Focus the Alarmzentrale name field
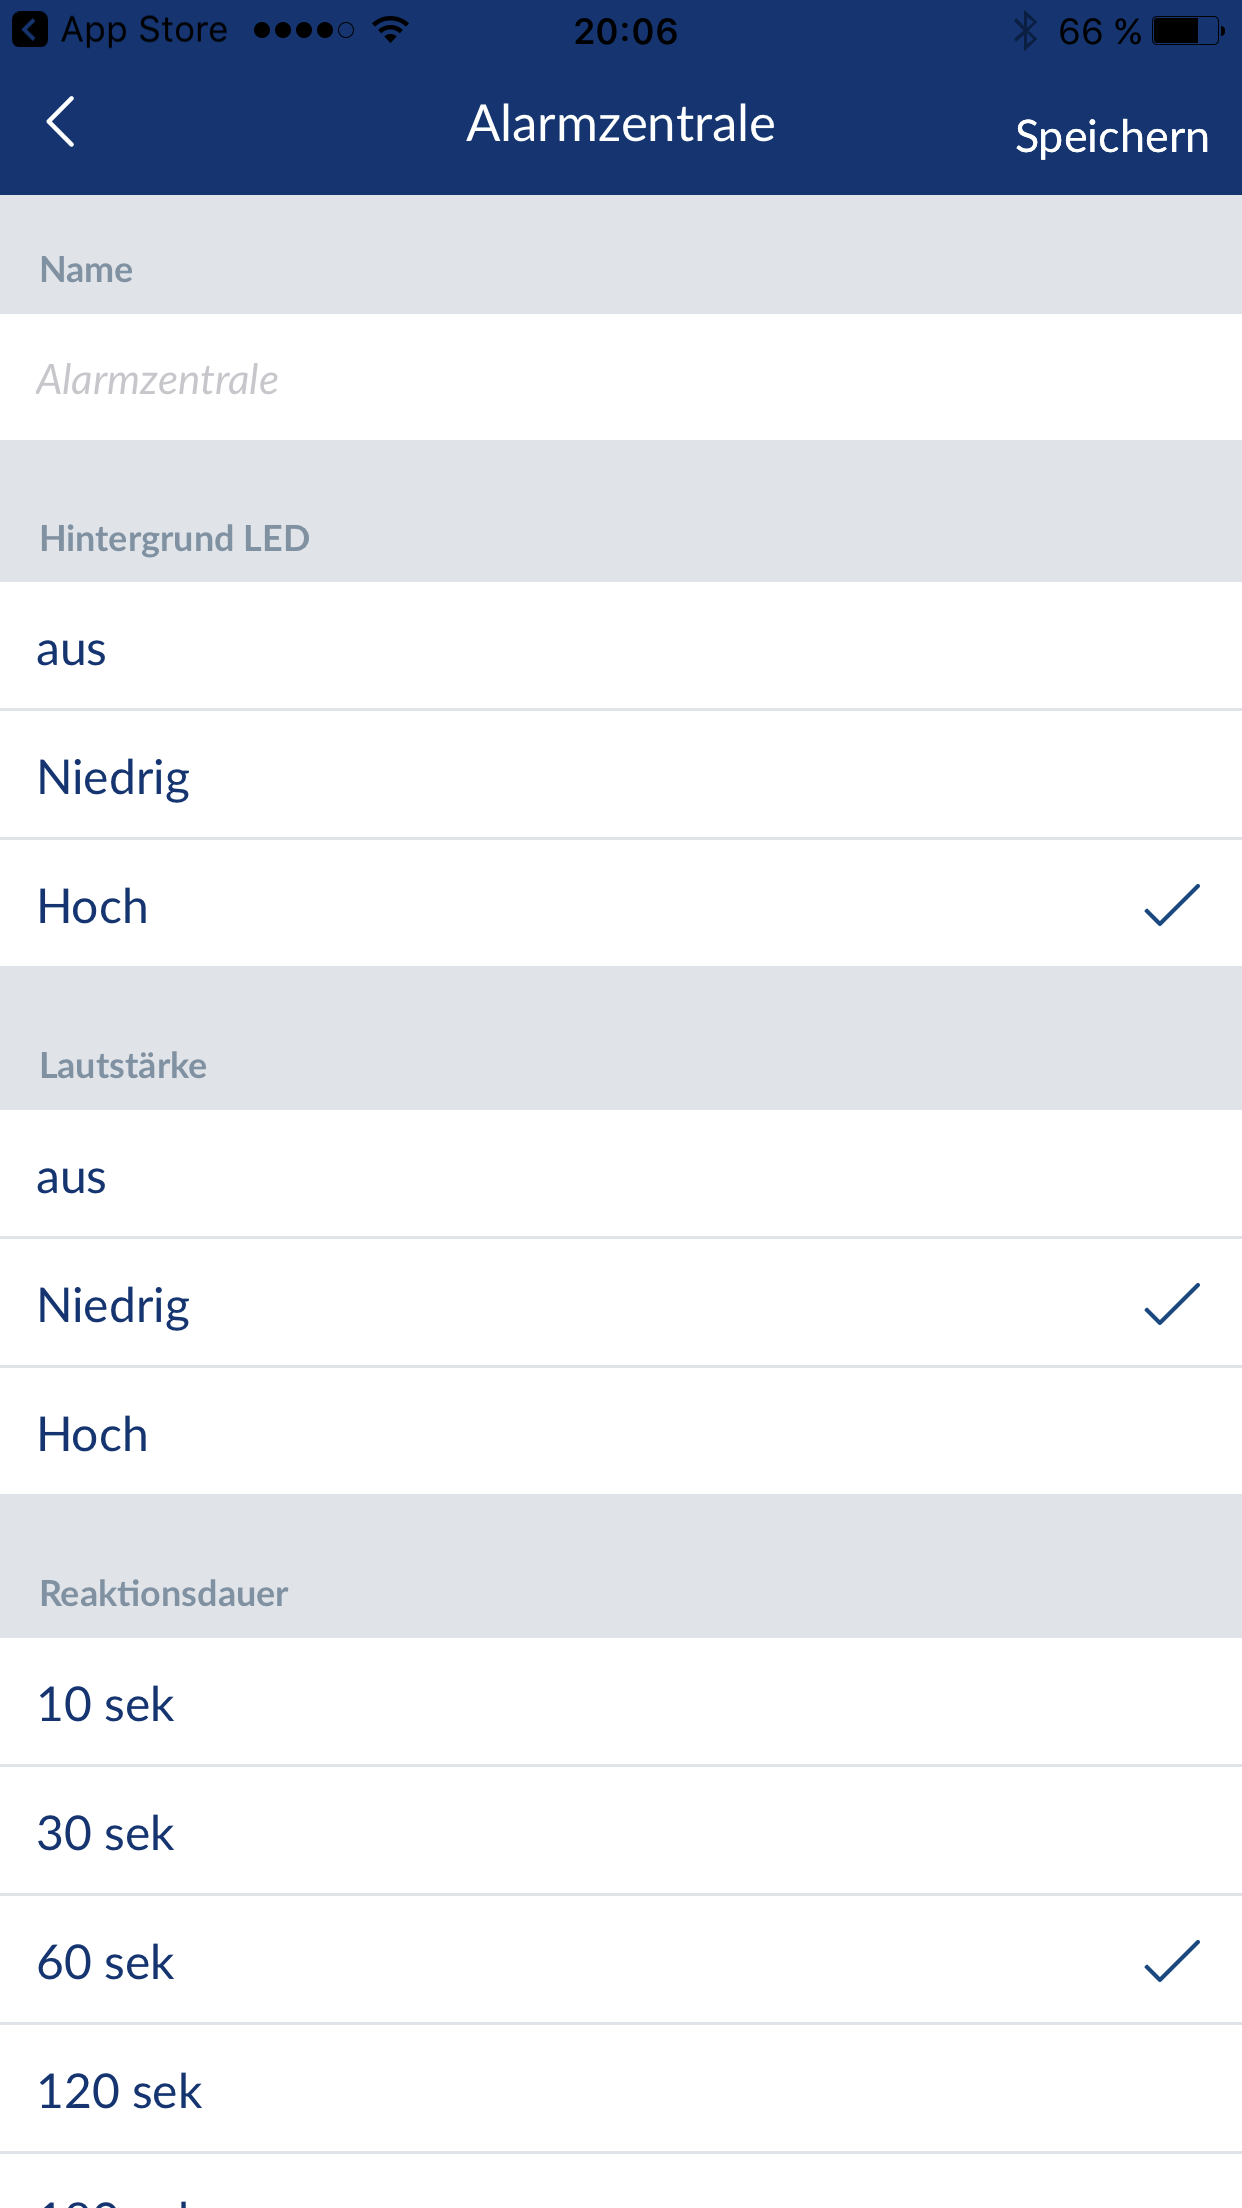 click(x=620, y=378)
